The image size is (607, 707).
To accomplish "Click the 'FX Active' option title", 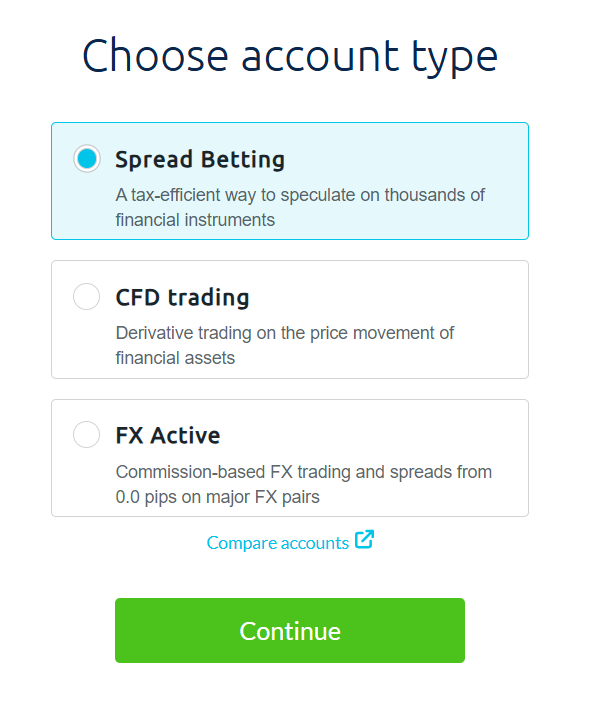I will click(168, 435).
